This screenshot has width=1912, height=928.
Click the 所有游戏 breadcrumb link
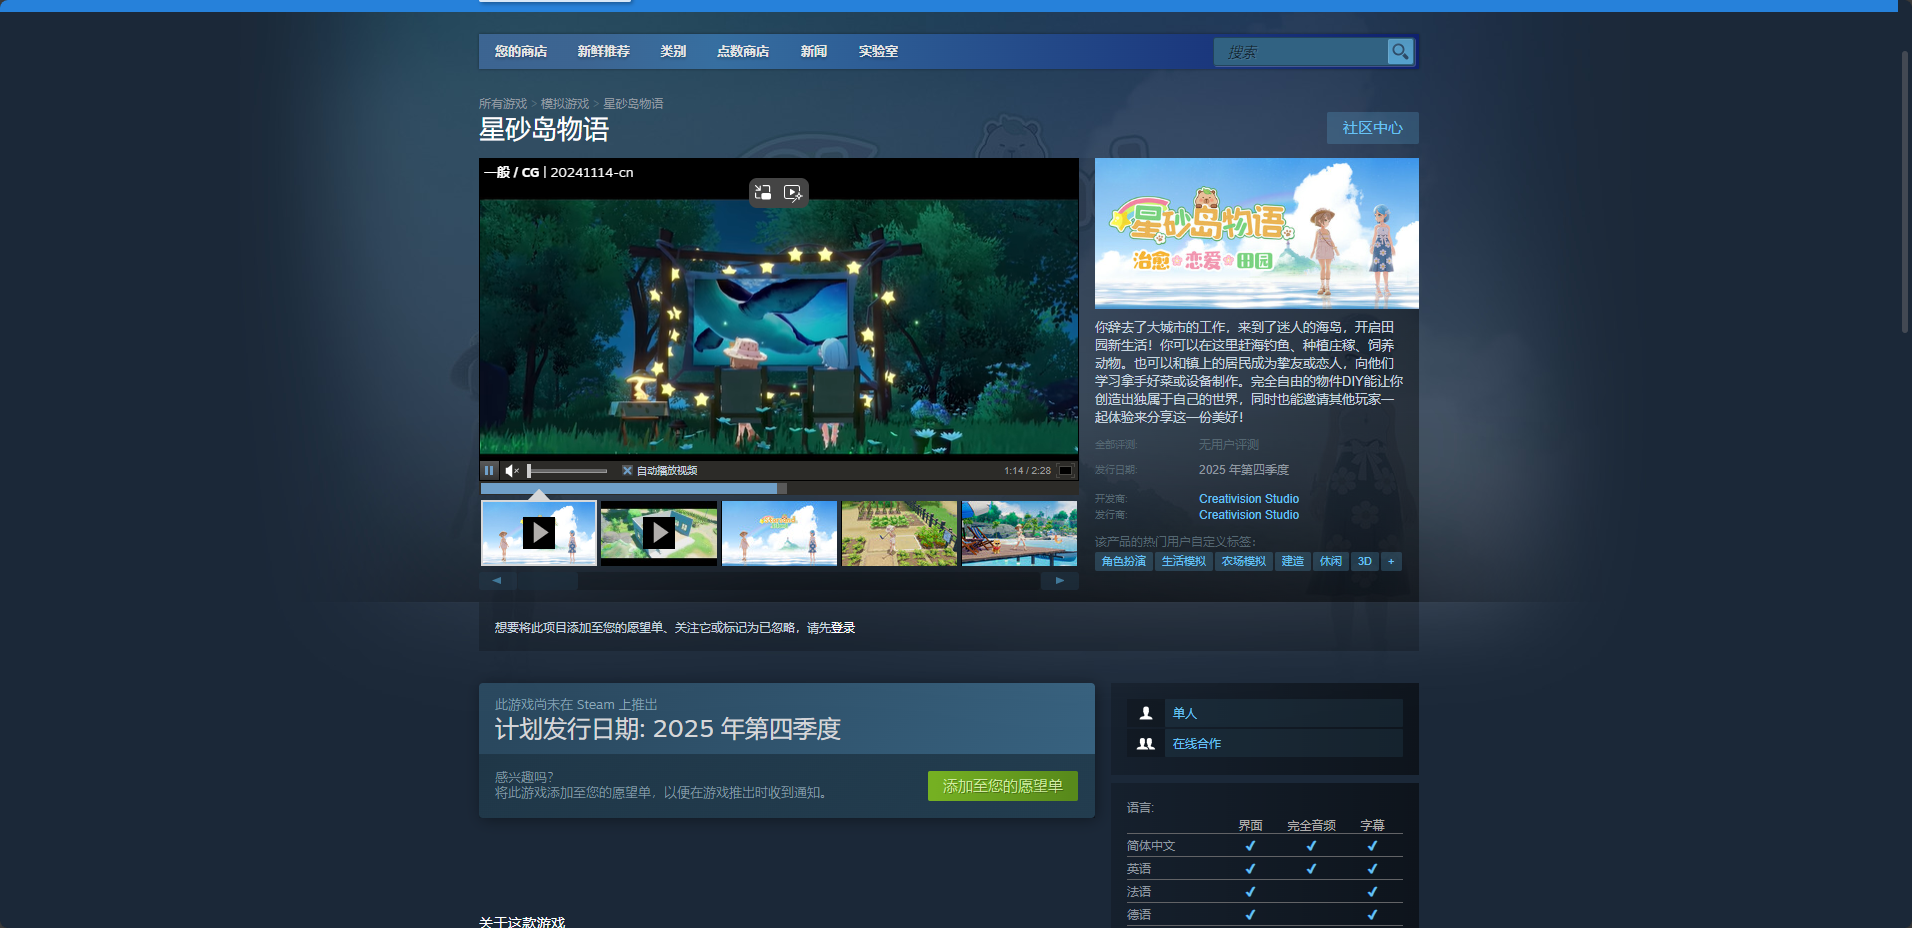click(x=503, y=104)
